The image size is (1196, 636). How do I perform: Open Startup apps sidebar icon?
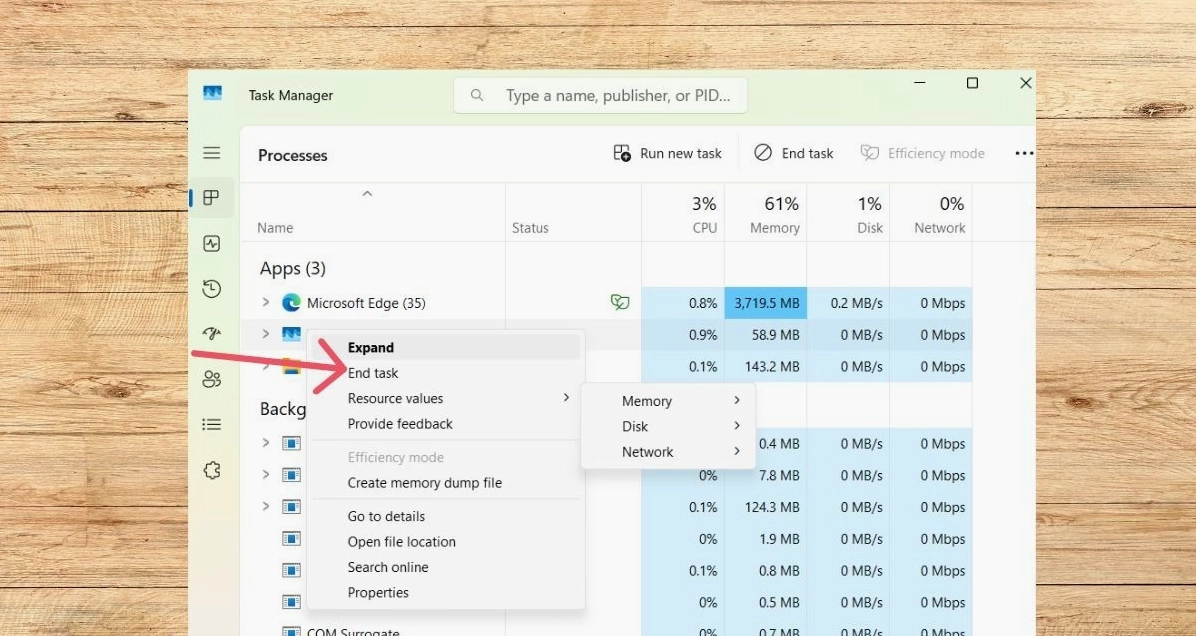[x=211, y=334]
